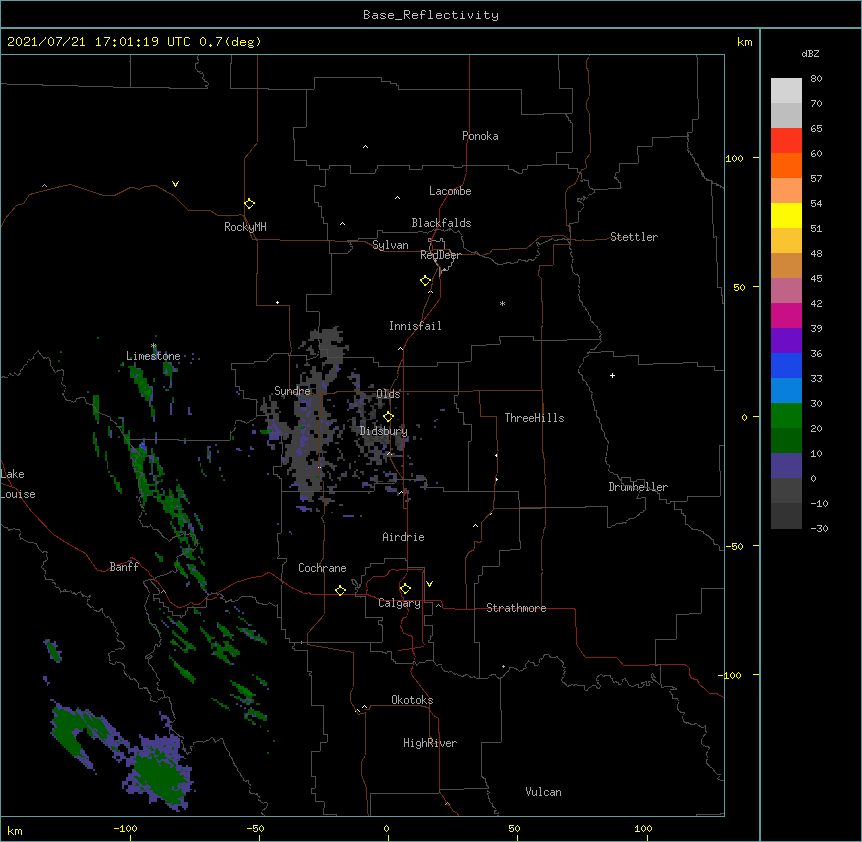Click the yellow v marker east of Calgary's diamond
Viewport: 862px width, 842px height.
coord(429,584)
